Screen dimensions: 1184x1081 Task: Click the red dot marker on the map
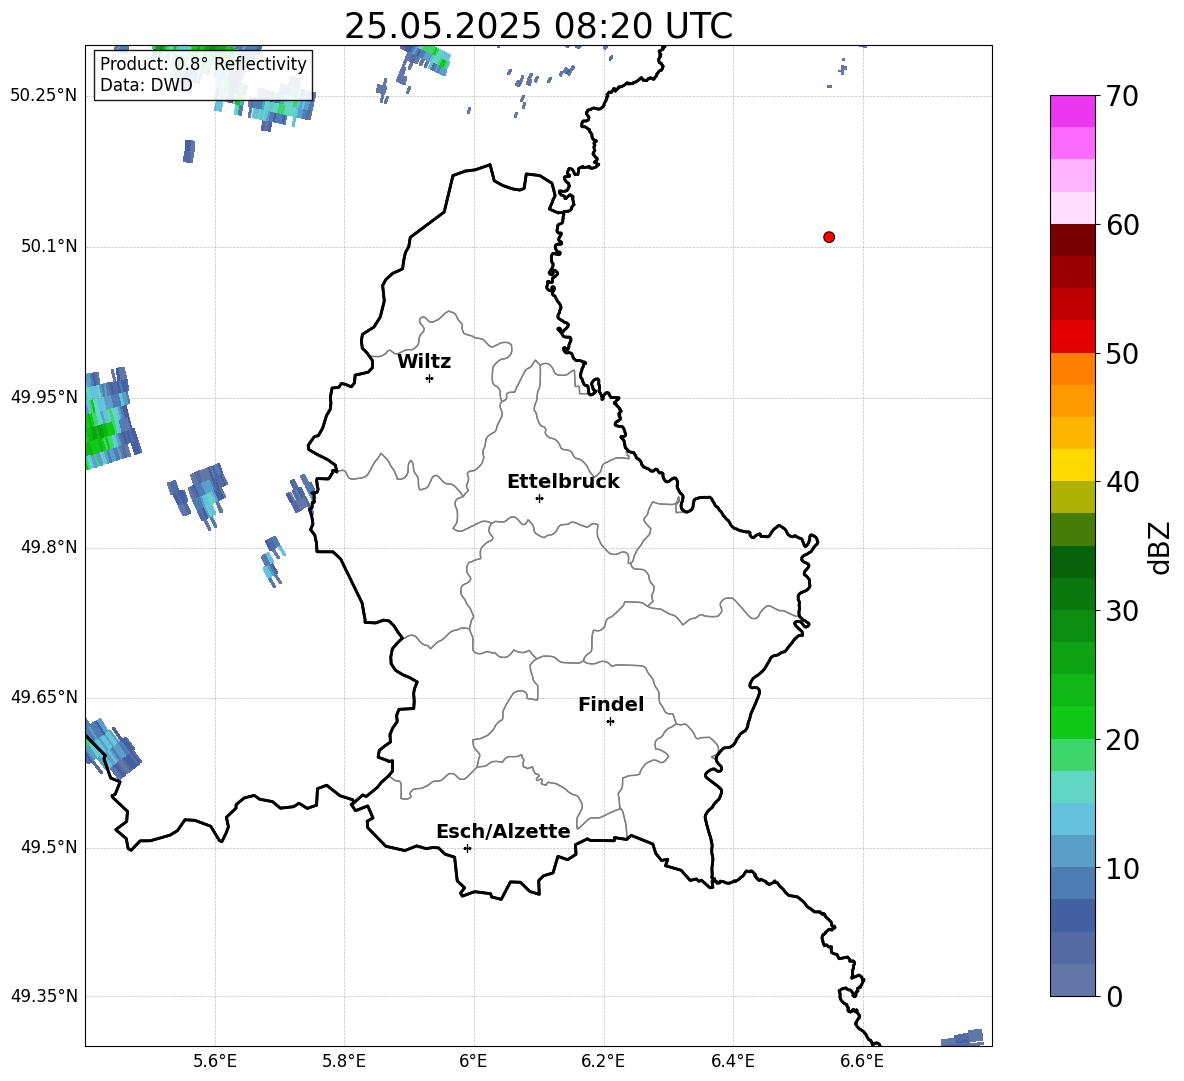point(829,237)
